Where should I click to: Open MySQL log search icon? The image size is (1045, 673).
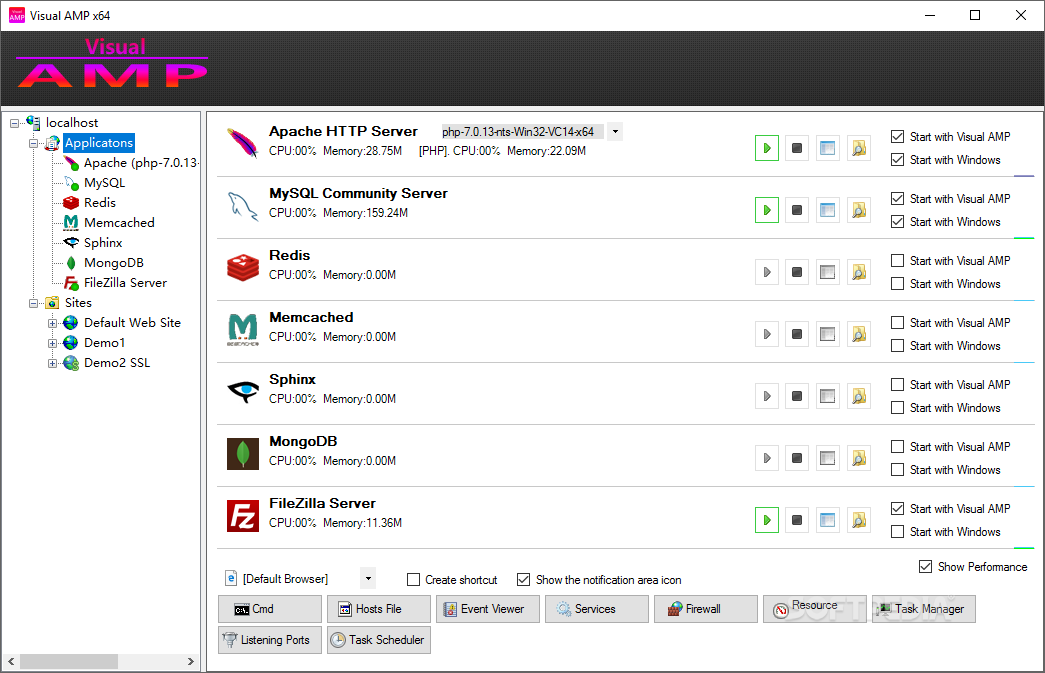859,210
